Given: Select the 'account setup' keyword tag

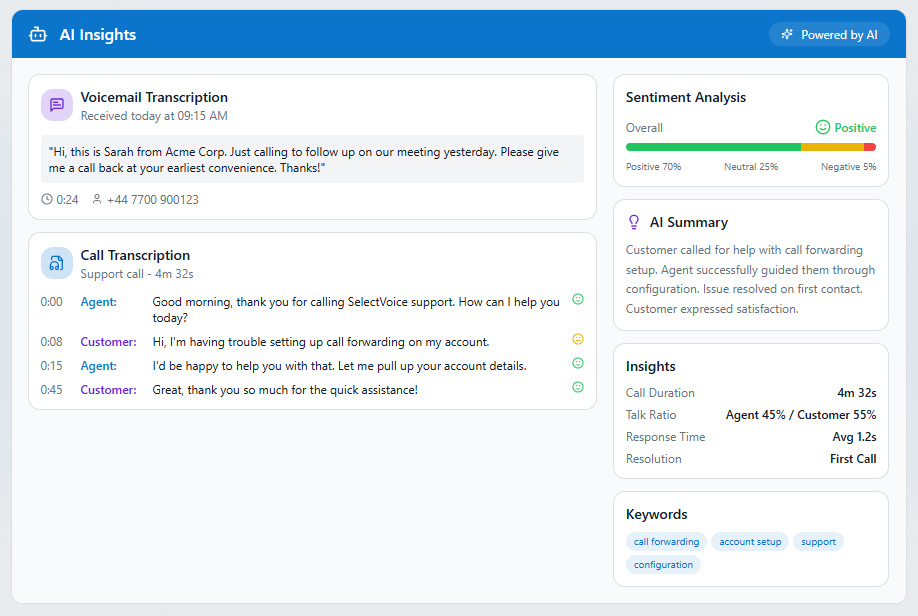Looking at the screenshot, I should 750,542.
